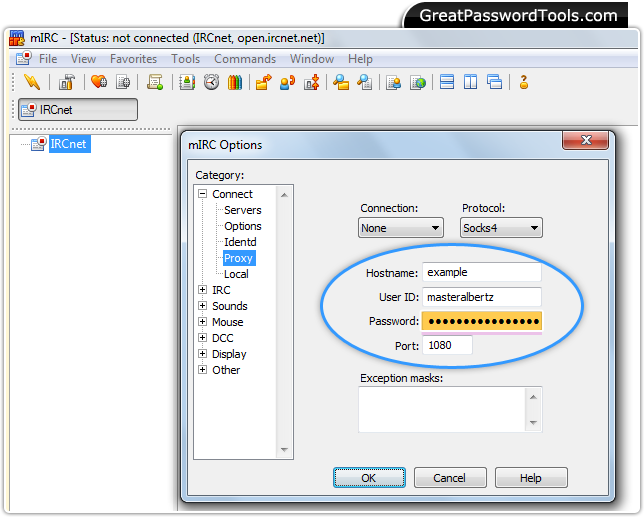Image resolution: width=644 pixels, height=517 pixels.
Task: Open the Connection dropdown showing None
Action: tap(400, 227)
